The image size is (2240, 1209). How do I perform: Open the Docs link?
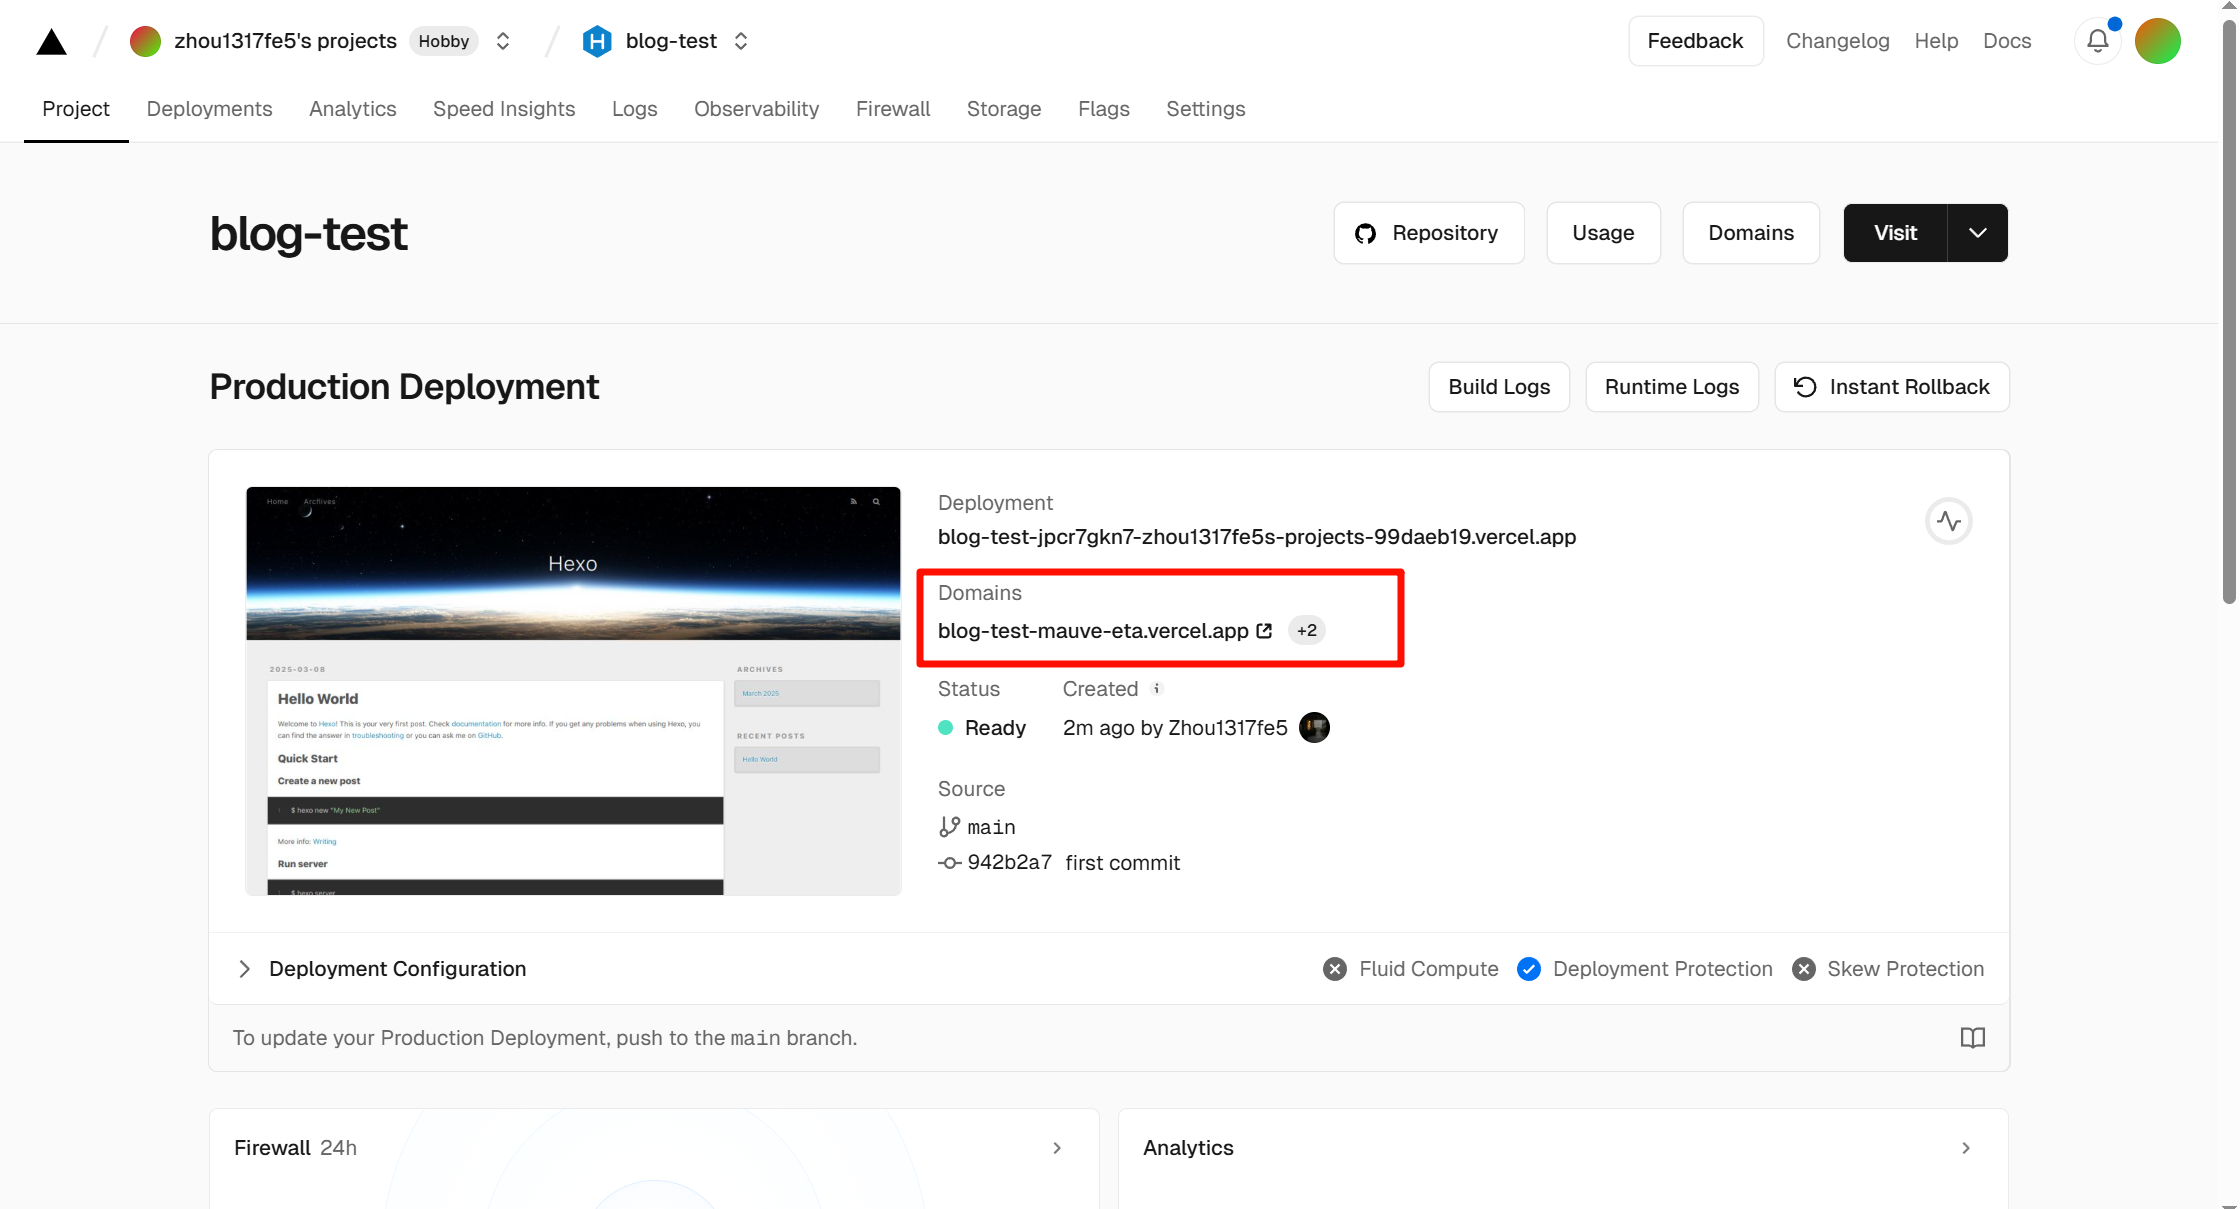2007,41
